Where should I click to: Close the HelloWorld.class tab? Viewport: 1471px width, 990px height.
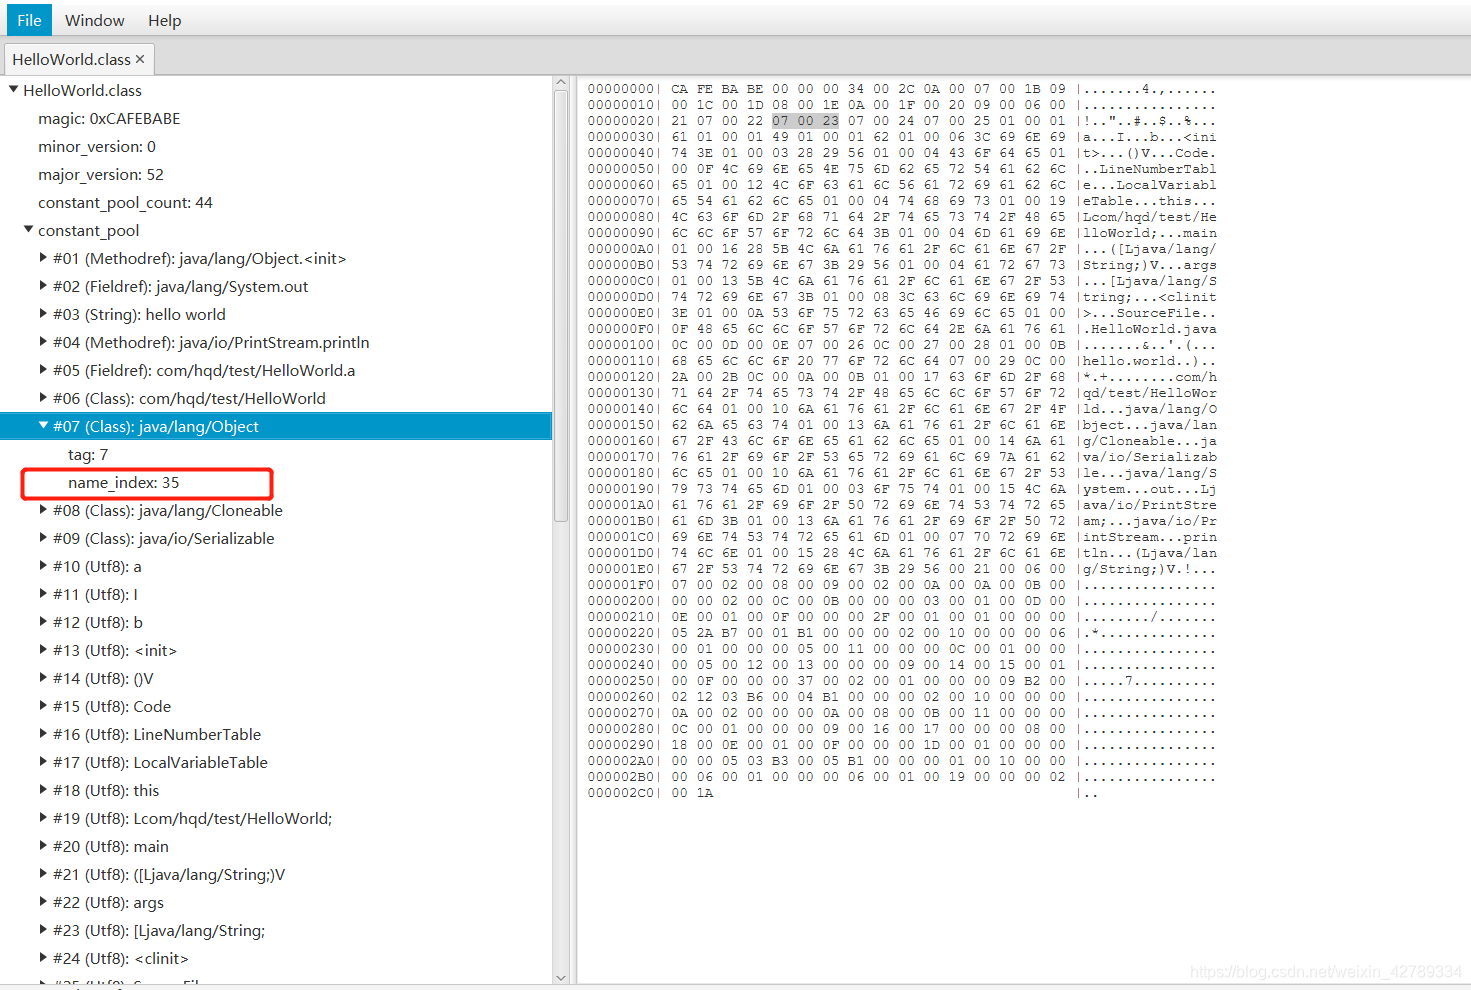click(x=140, y=59)
